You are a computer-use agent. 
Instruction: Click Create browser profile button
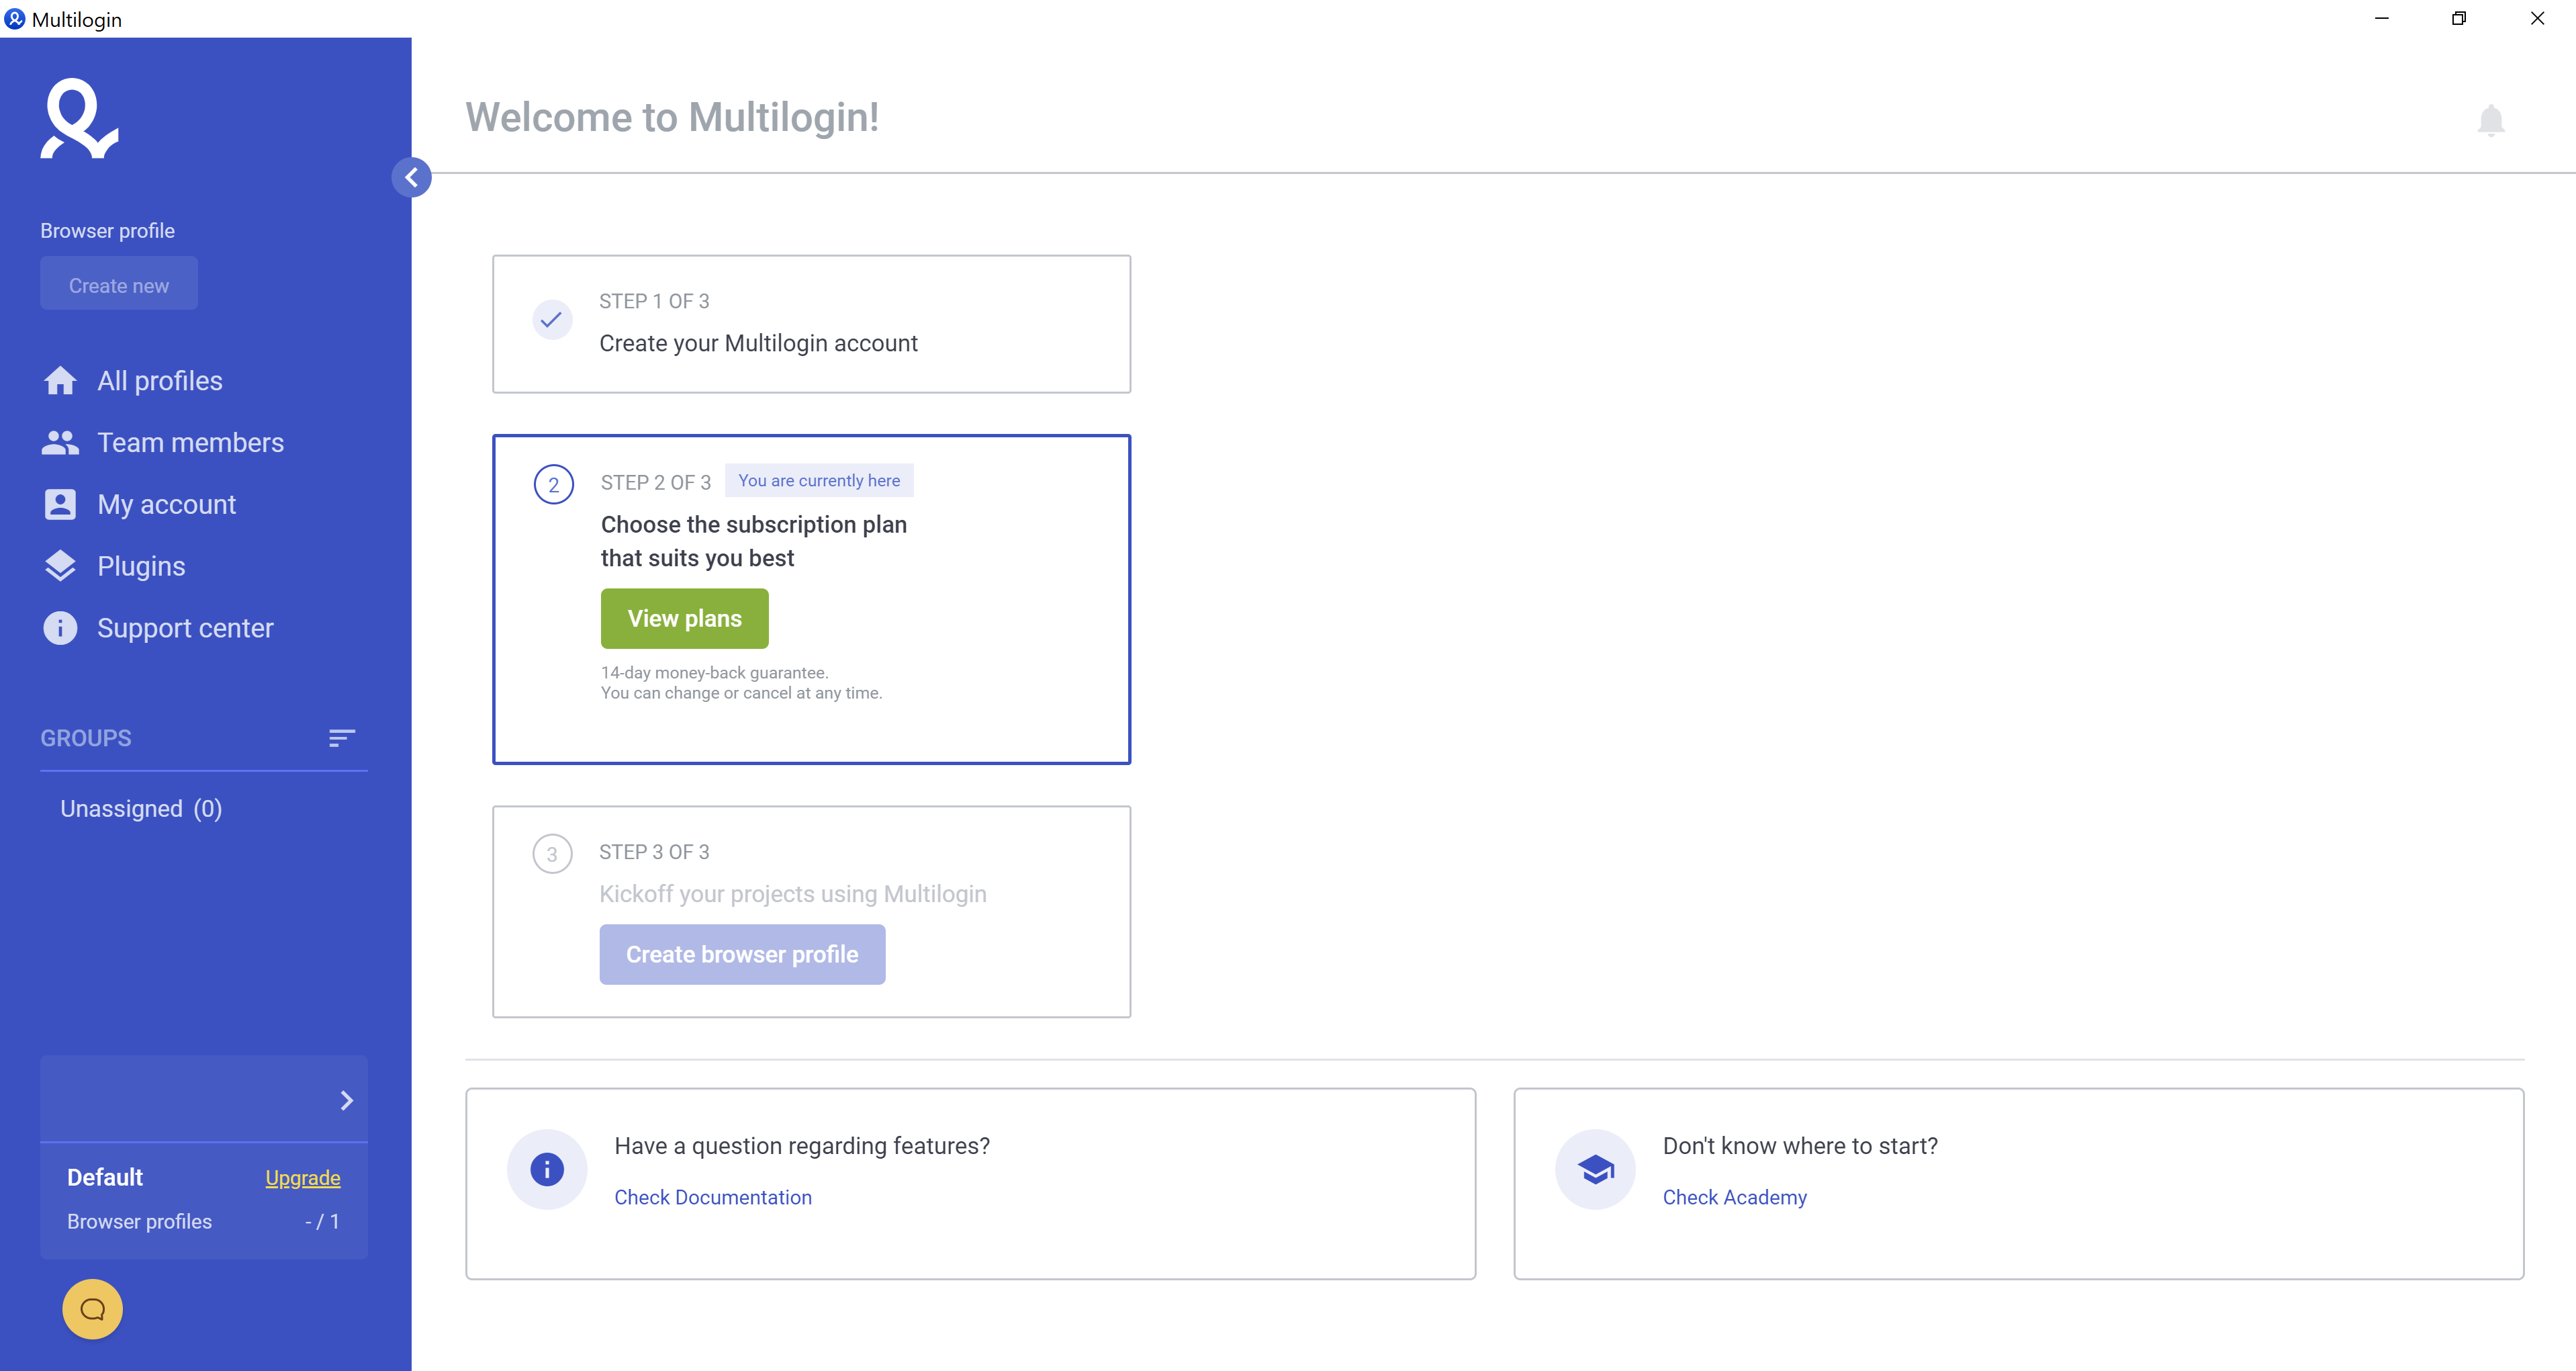742,954
